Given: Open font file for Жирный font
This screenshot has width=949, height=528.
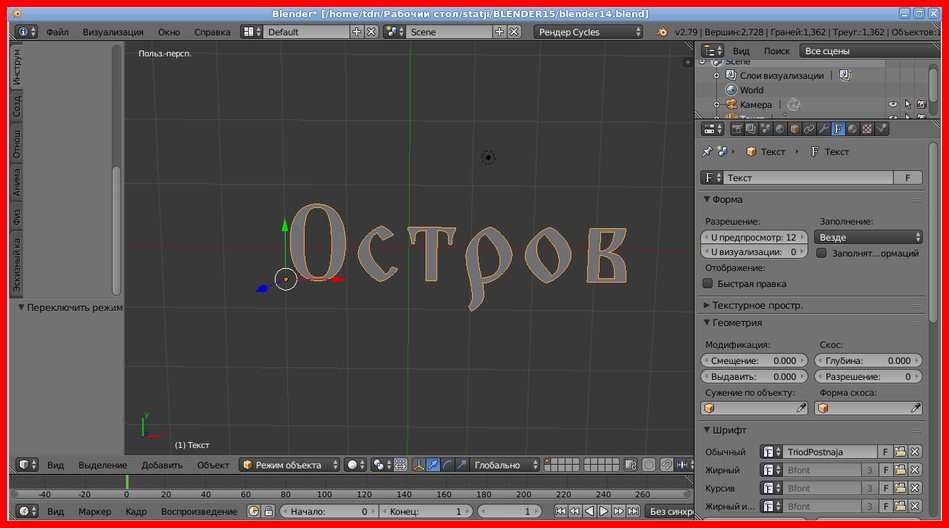Looking at the screenshot, I should (900, 470).
